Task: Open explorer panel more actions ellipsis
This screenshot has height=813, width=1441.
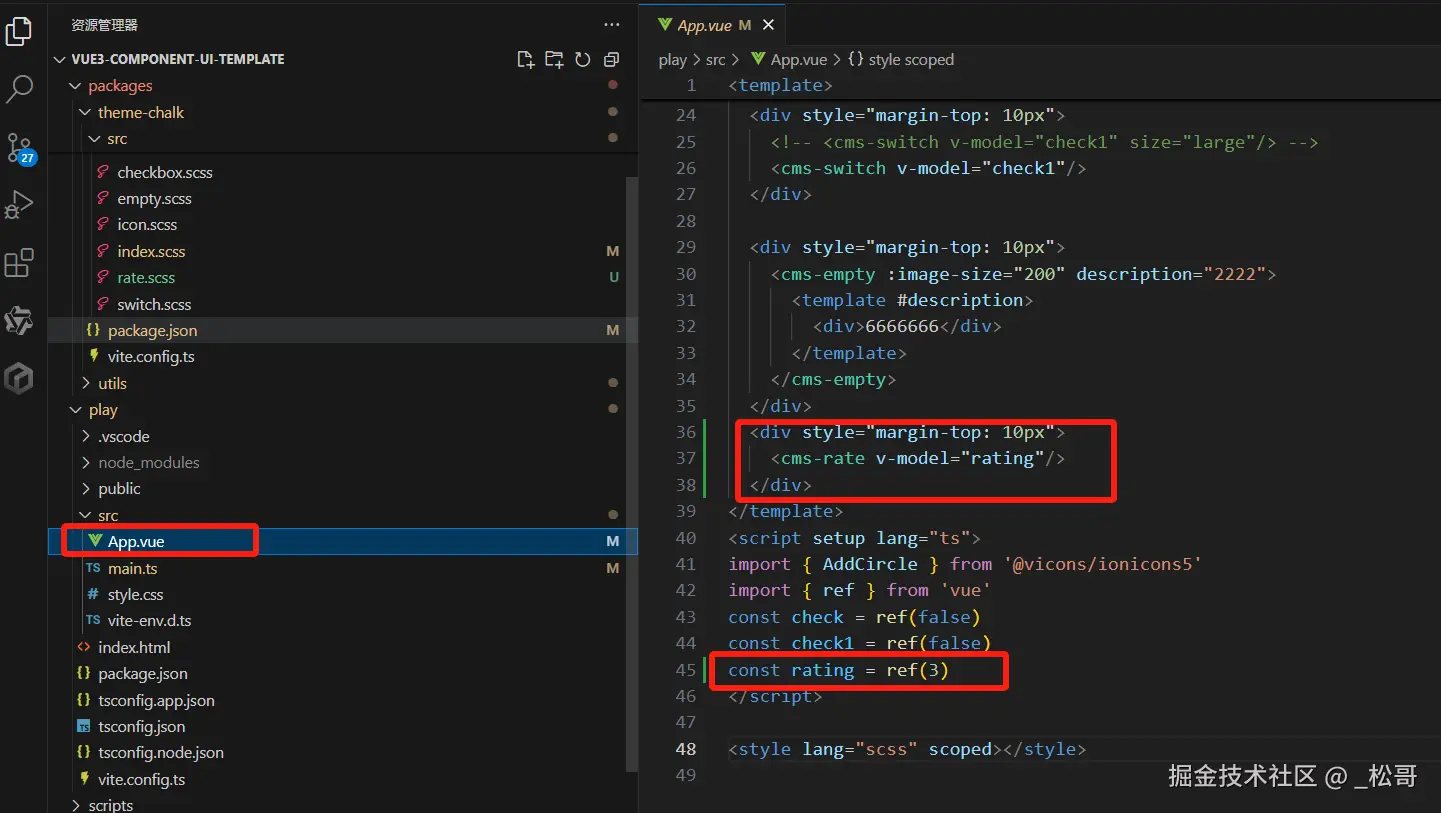Action: [612, 25]
